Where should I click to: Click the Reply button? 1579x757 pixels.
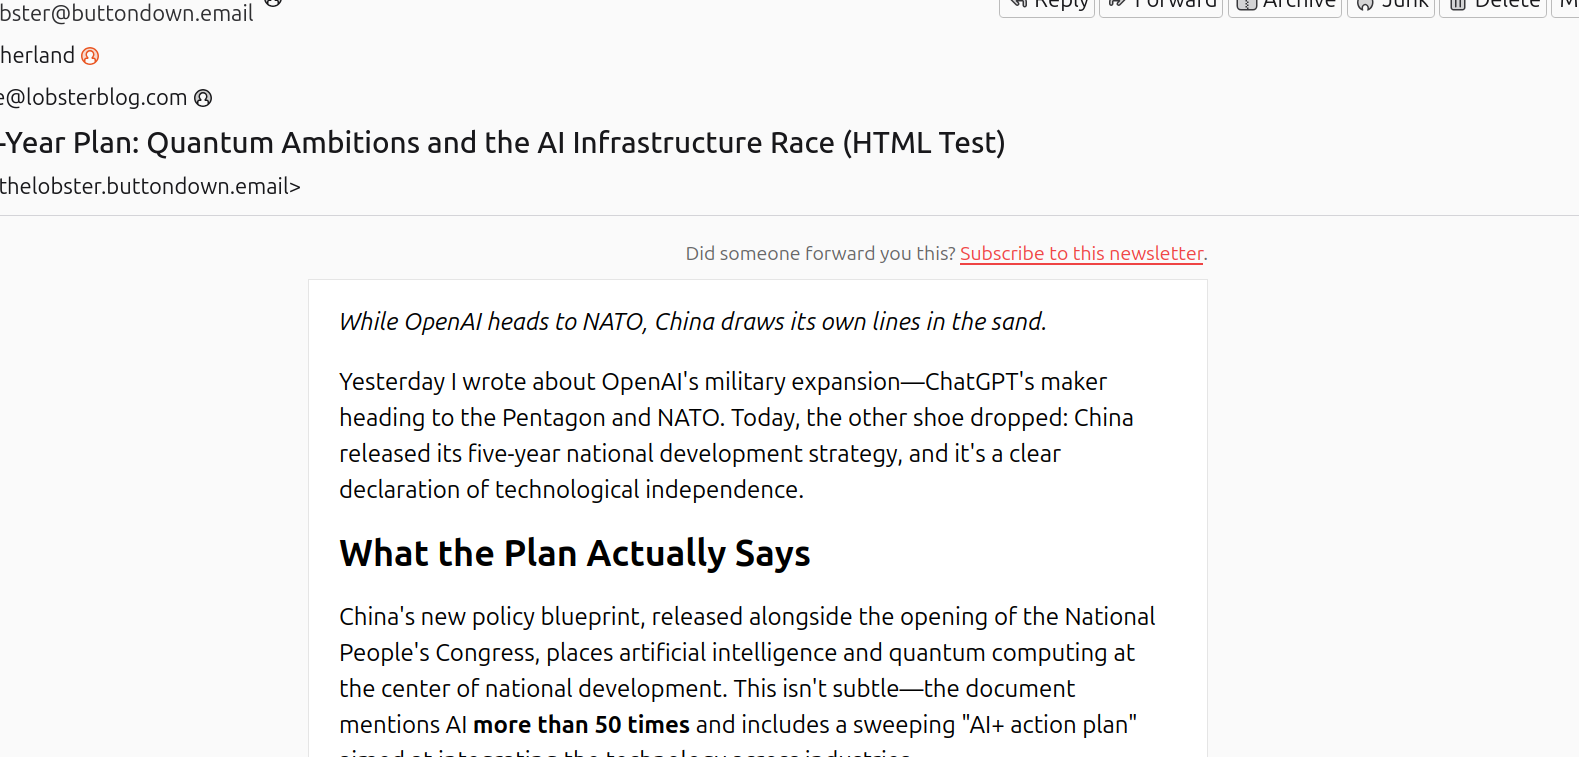(1046, 6)
